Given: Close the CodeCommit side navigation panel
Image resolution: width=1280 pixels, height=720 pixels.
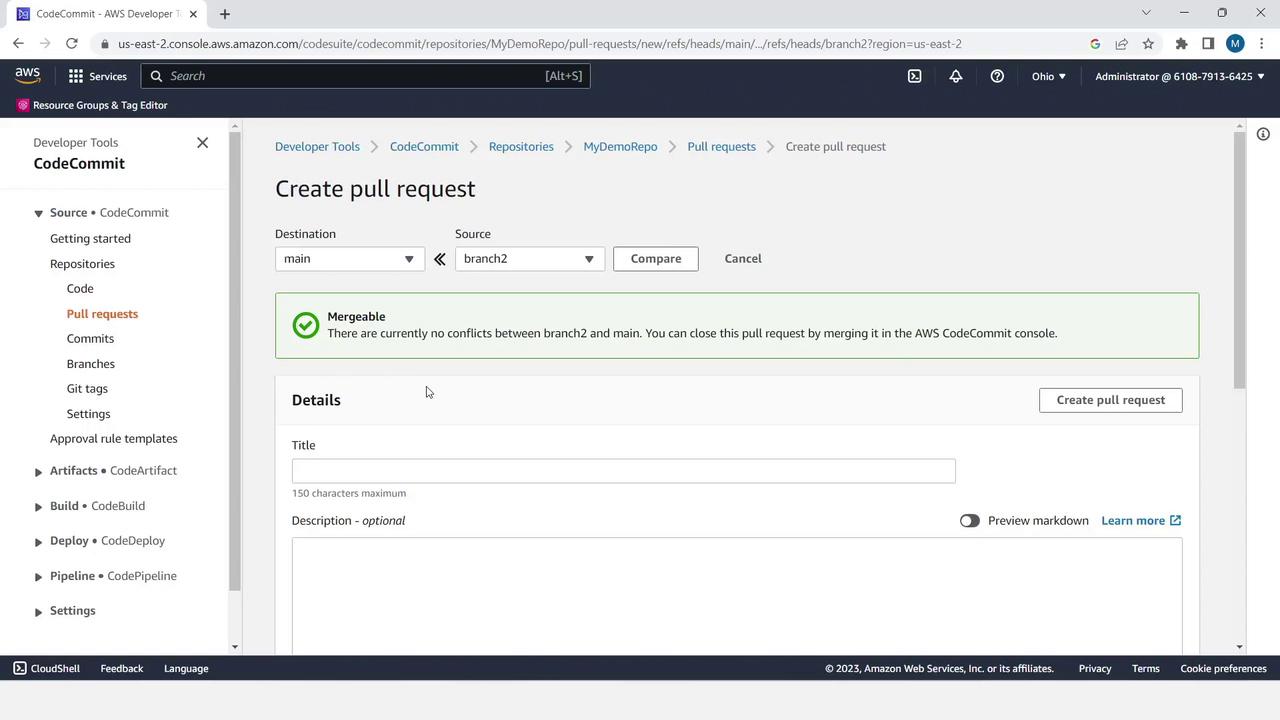Looking at the screenshot, I should coord(202,143).
